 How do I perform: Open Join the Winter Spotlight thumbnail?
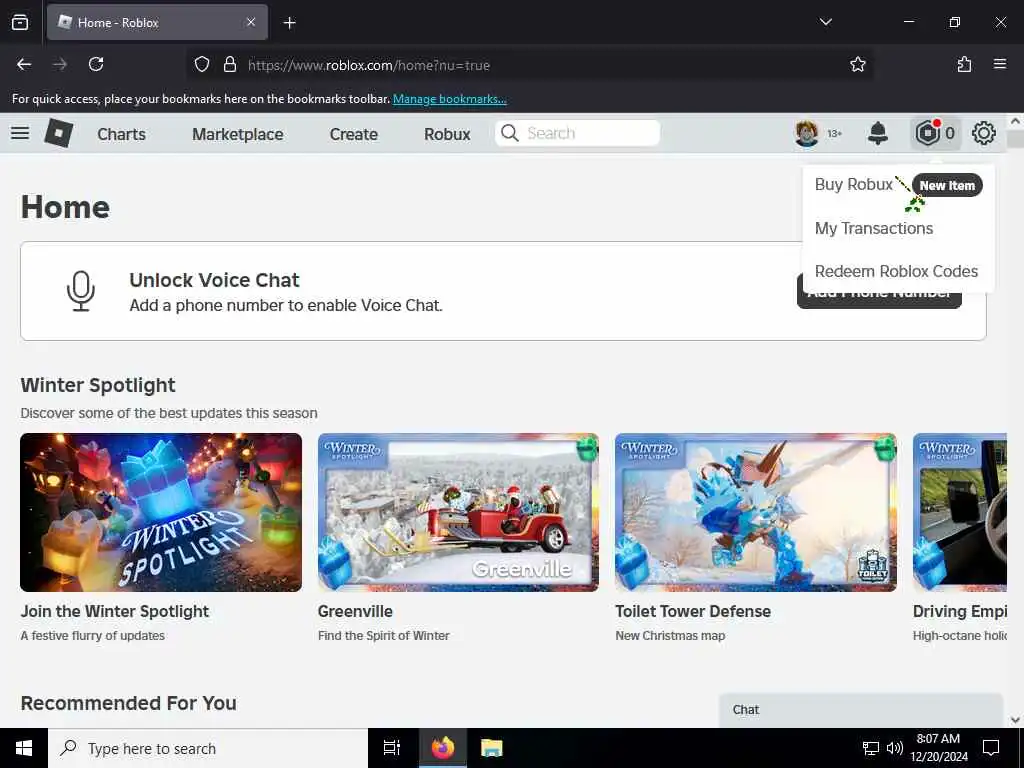point(161,513)
